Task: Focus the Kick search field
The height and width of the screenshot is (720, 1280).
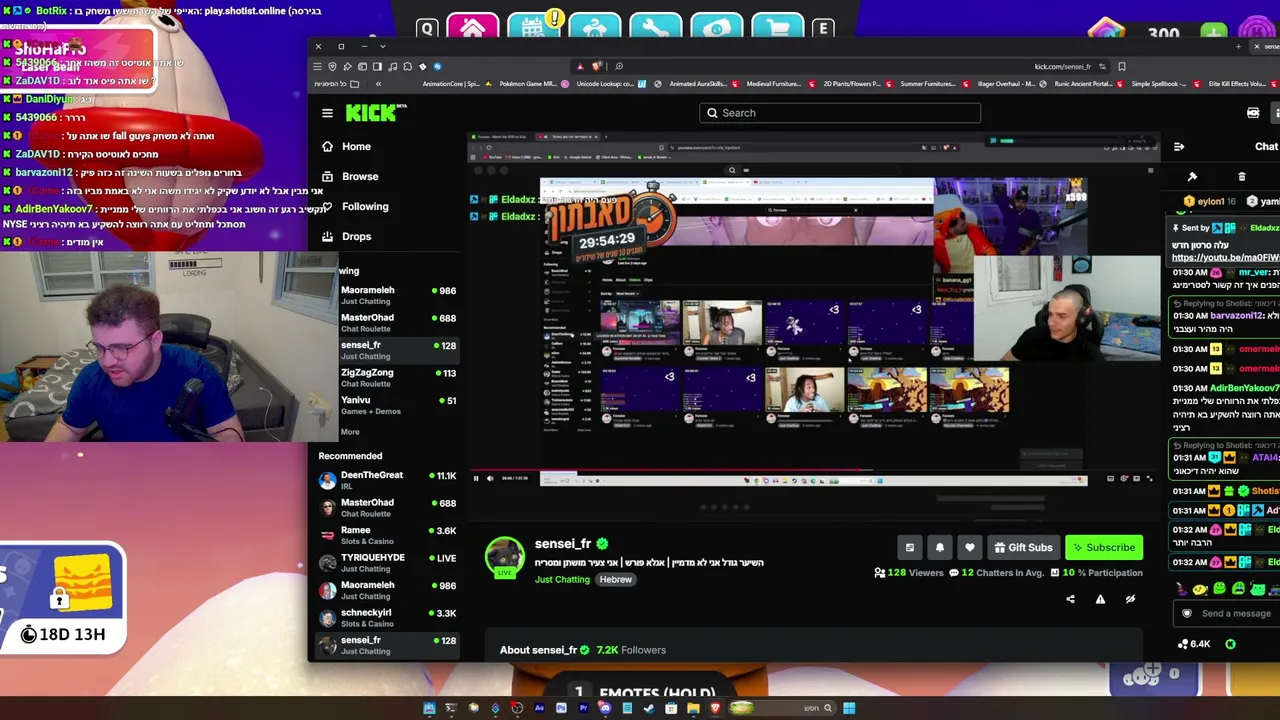Action: 840,113
